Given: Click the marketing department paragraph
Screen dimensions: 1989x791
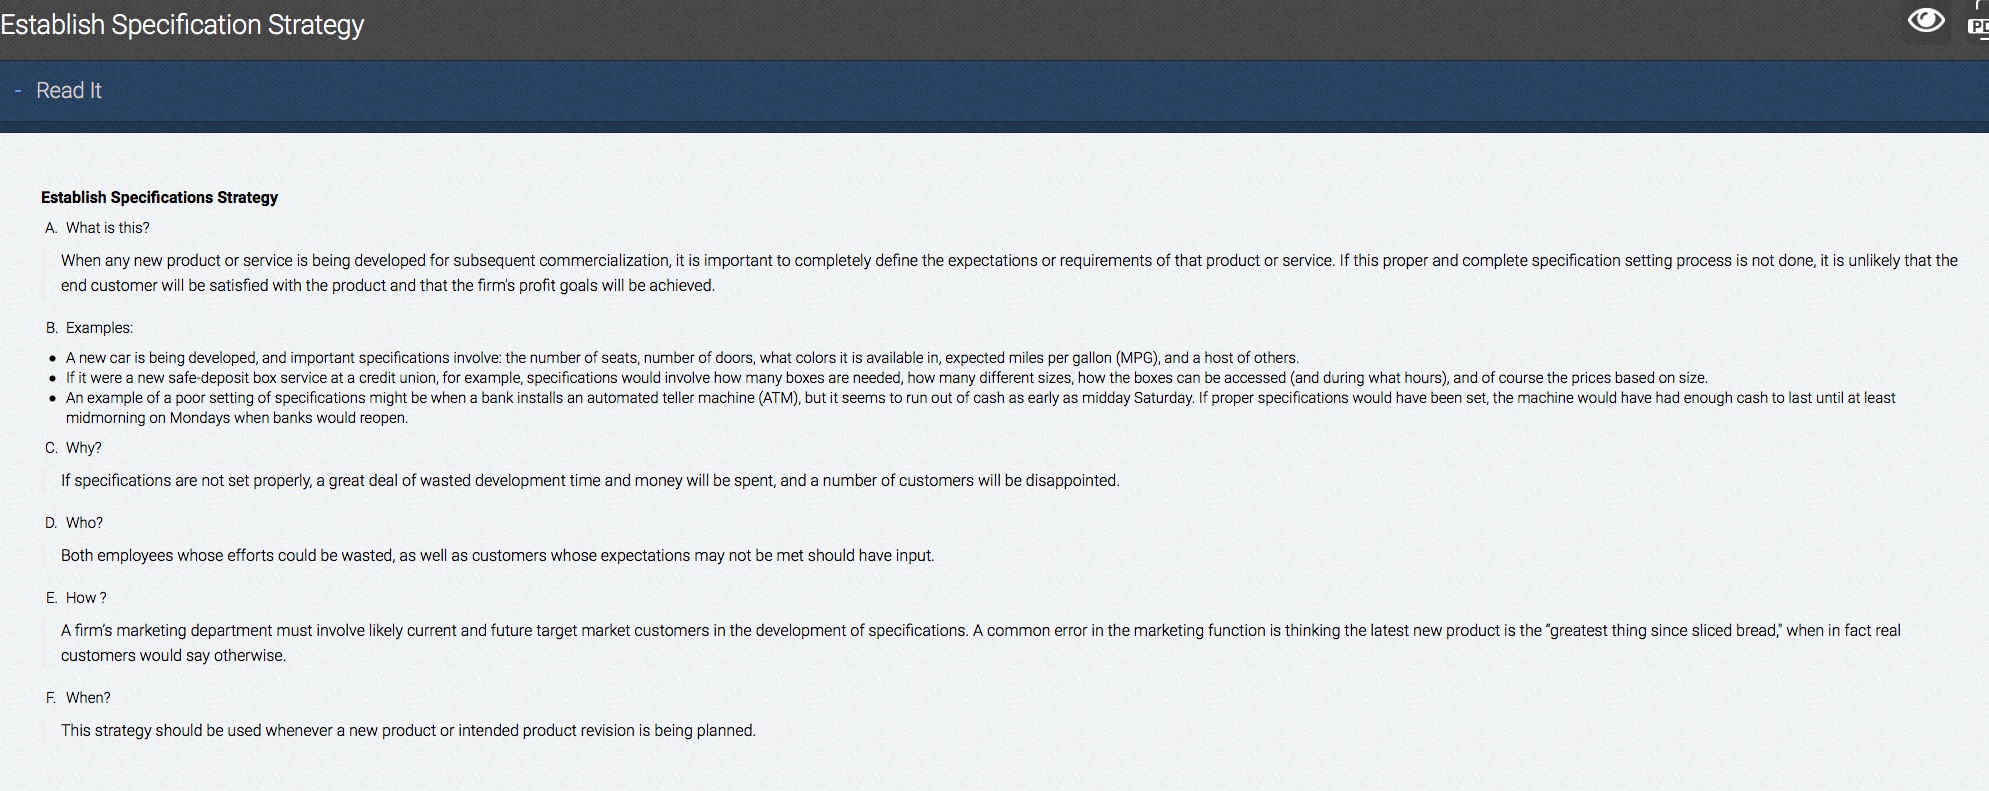Looking at the screenshot, I should pos(981,643).
